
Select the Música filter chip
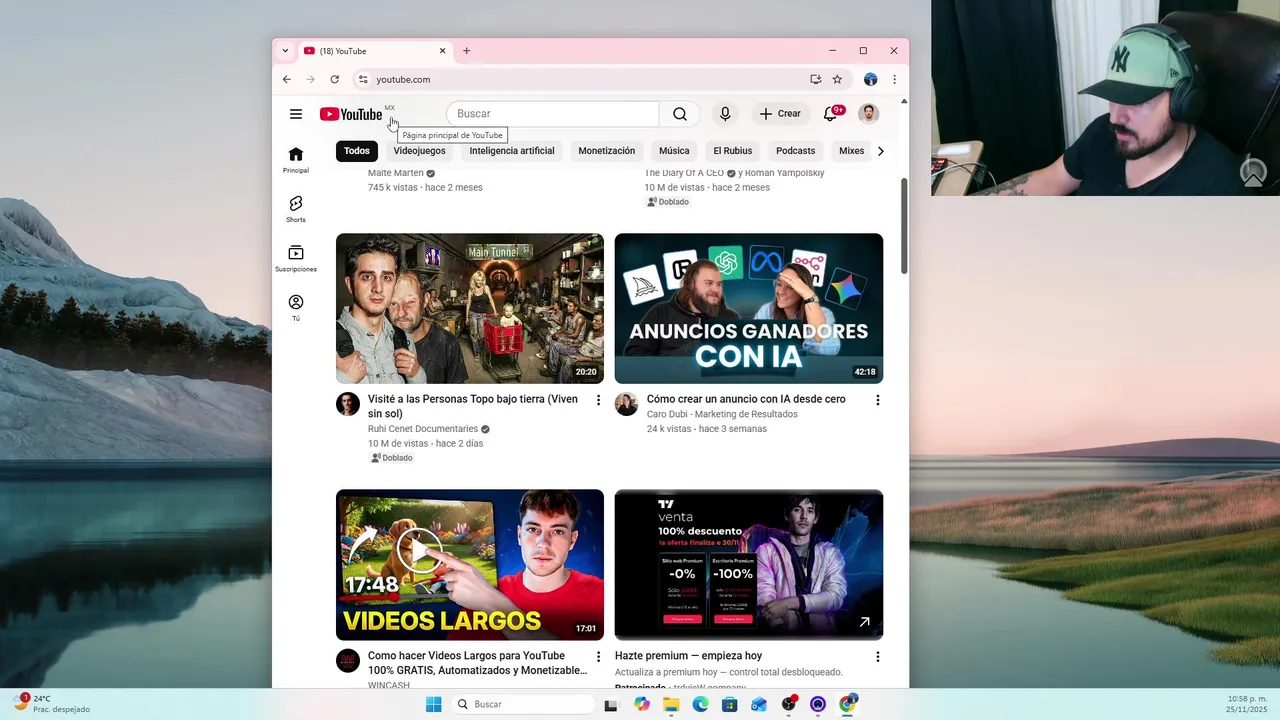click(674, 151)
